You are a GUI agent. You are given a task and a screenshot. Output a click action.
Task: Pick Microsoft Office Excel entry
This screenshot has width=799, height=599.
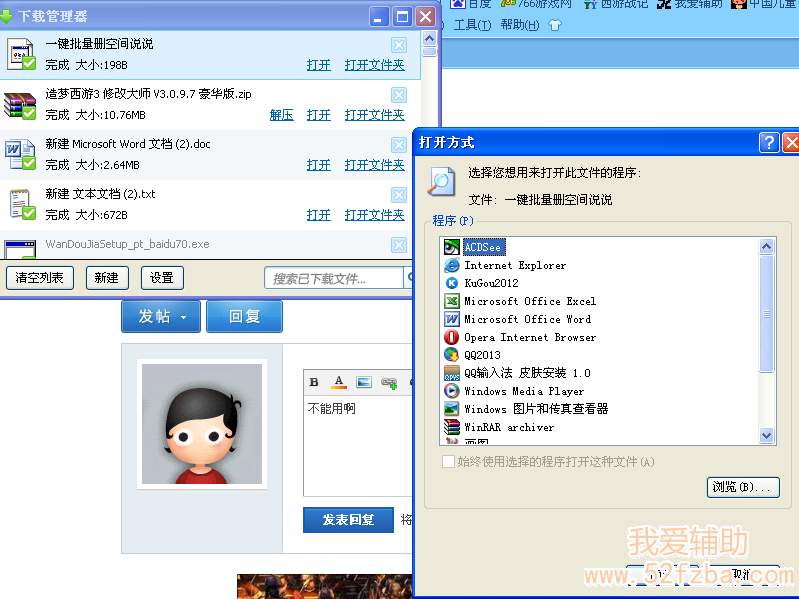(529, 301)
